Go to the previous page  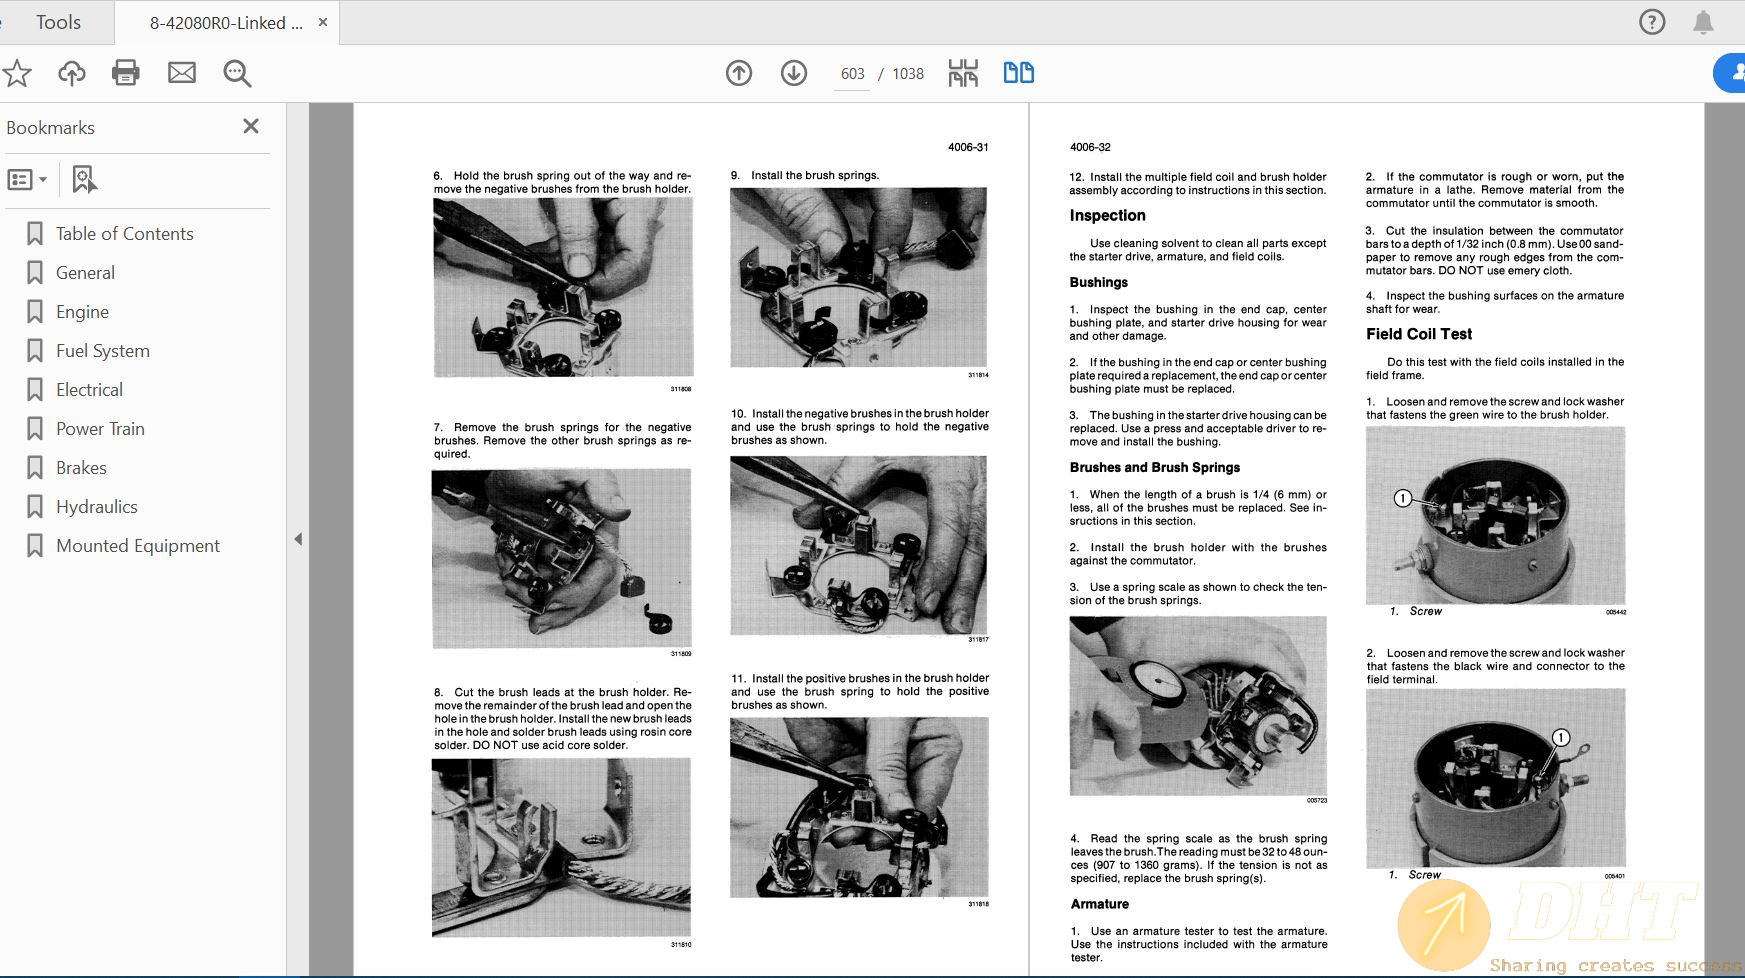(739, 73)
